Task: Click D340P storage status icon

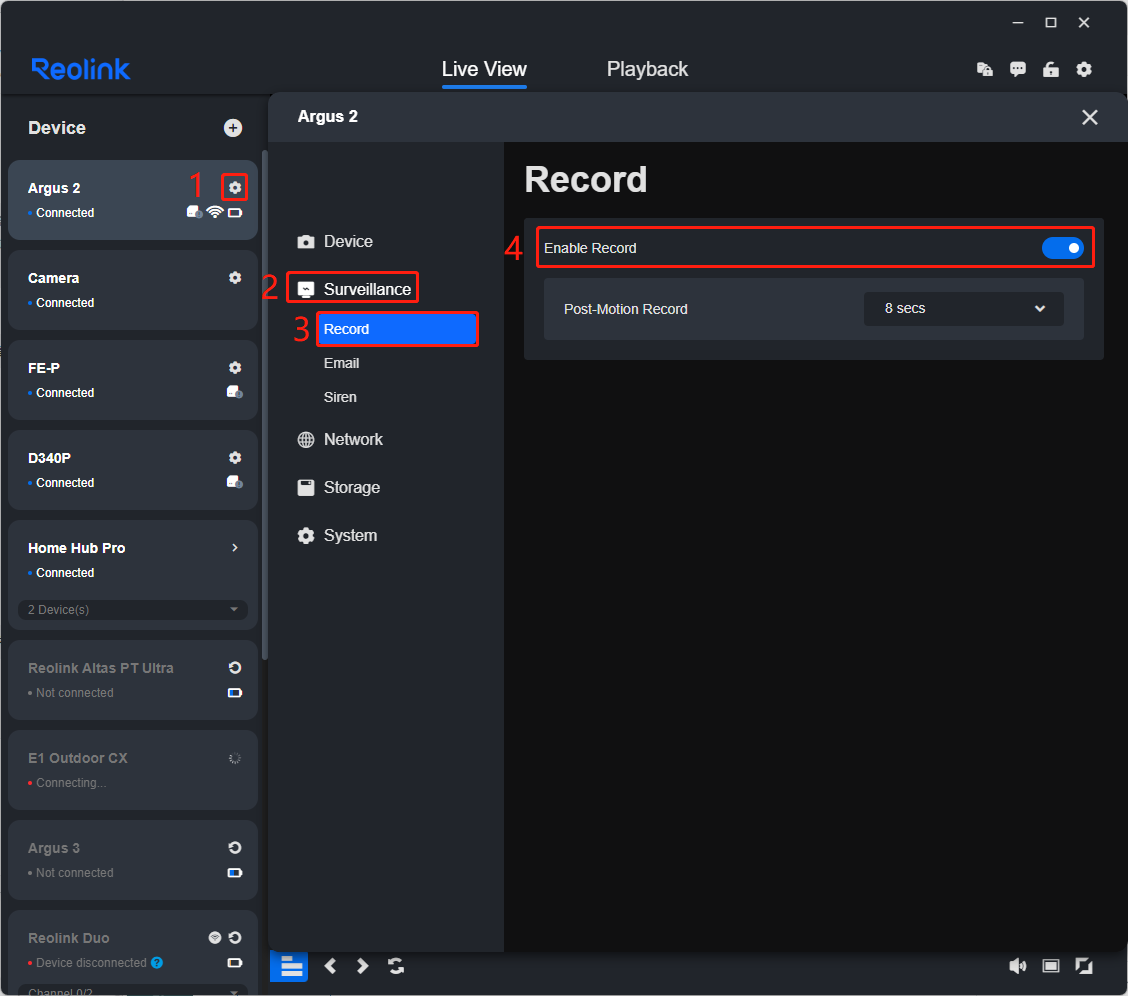Action: tap(235, 482)
